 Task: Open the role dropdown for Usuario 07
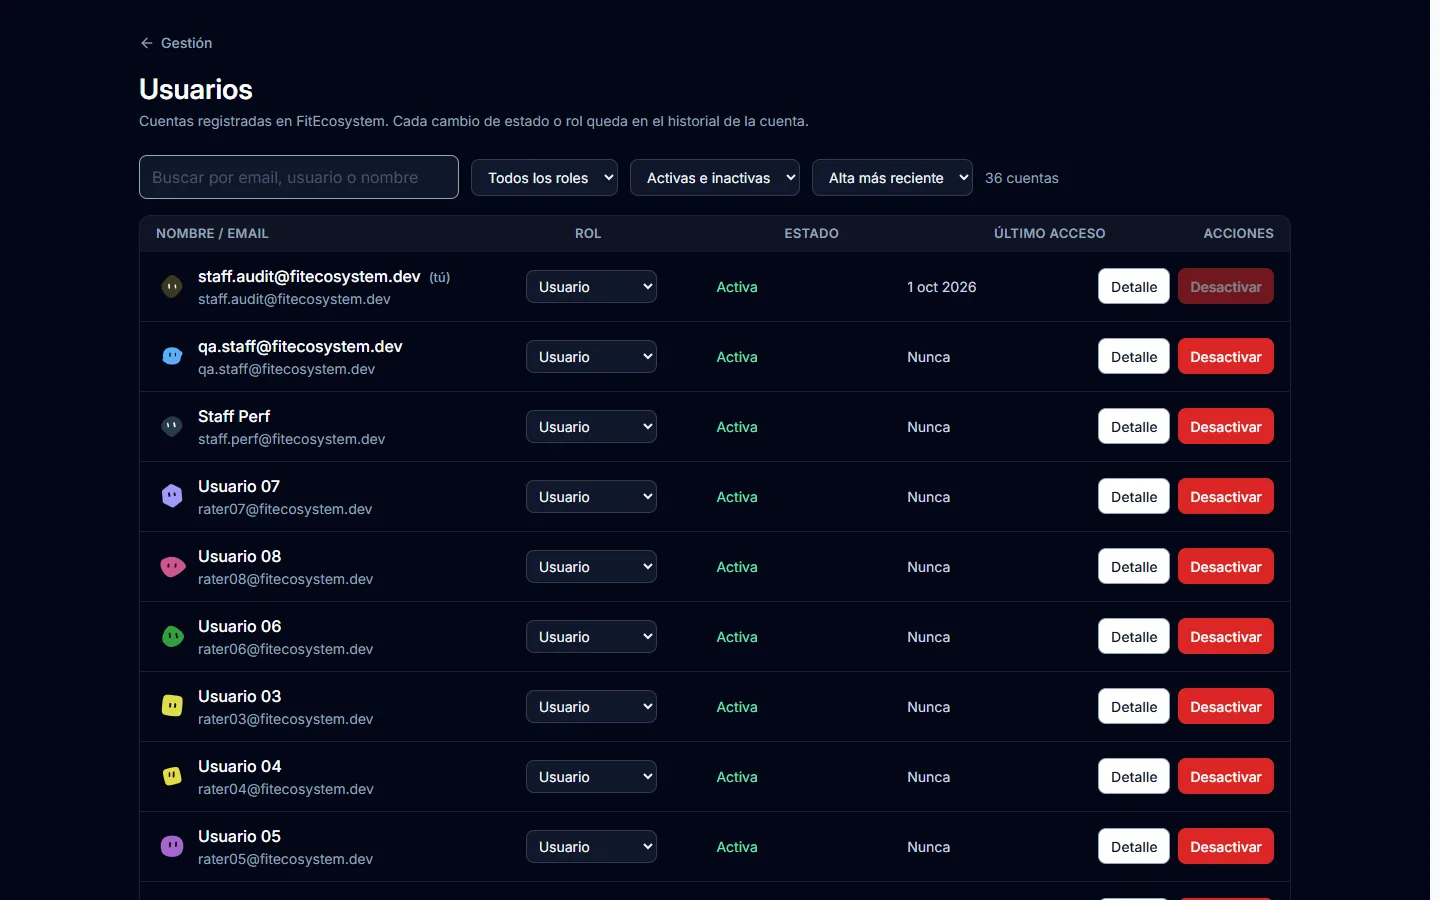pos(591,497)
